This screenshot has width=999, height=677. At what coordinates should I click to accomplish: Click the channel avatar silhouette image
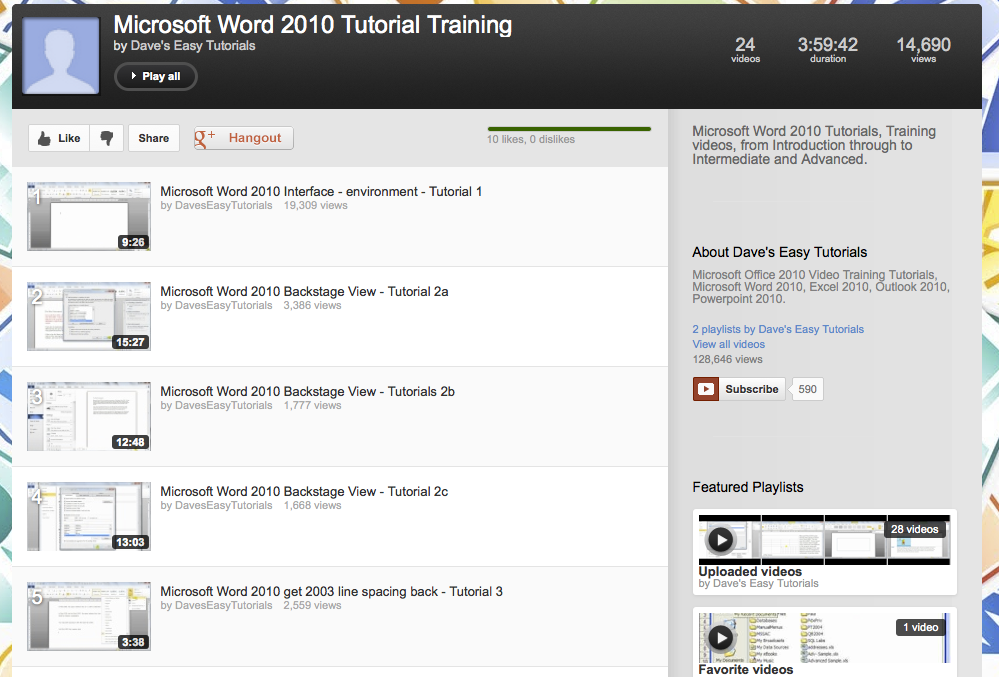click(x=61, y=56)
